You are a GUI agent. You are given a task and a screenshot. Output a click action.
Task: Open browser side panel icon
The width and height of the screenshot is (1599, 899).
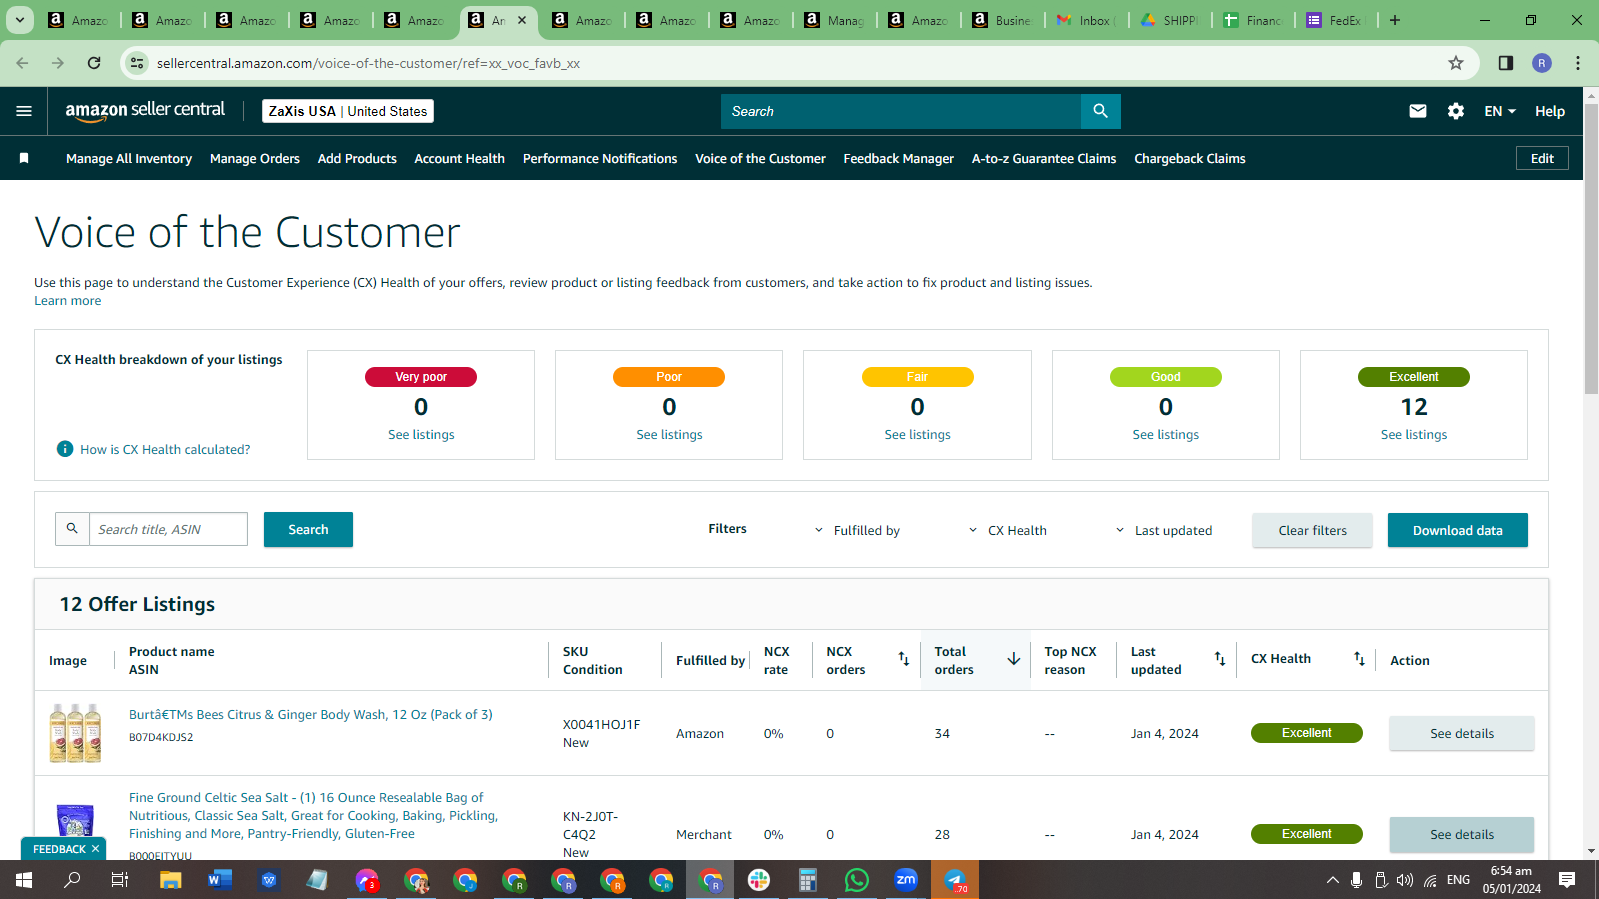click(x=1505, y=63)
